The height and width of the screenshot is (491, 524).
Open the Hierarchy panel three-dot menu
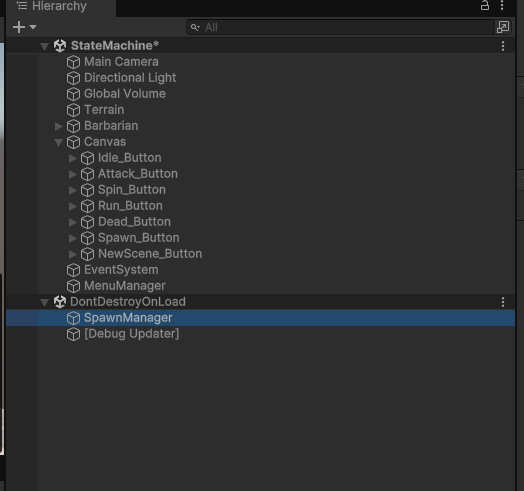[502, 5]
